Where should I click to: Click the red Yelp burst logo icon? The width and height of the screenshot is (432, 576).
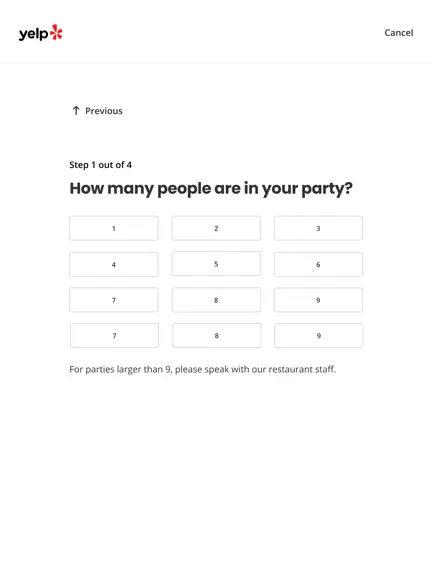coord(56,32)
